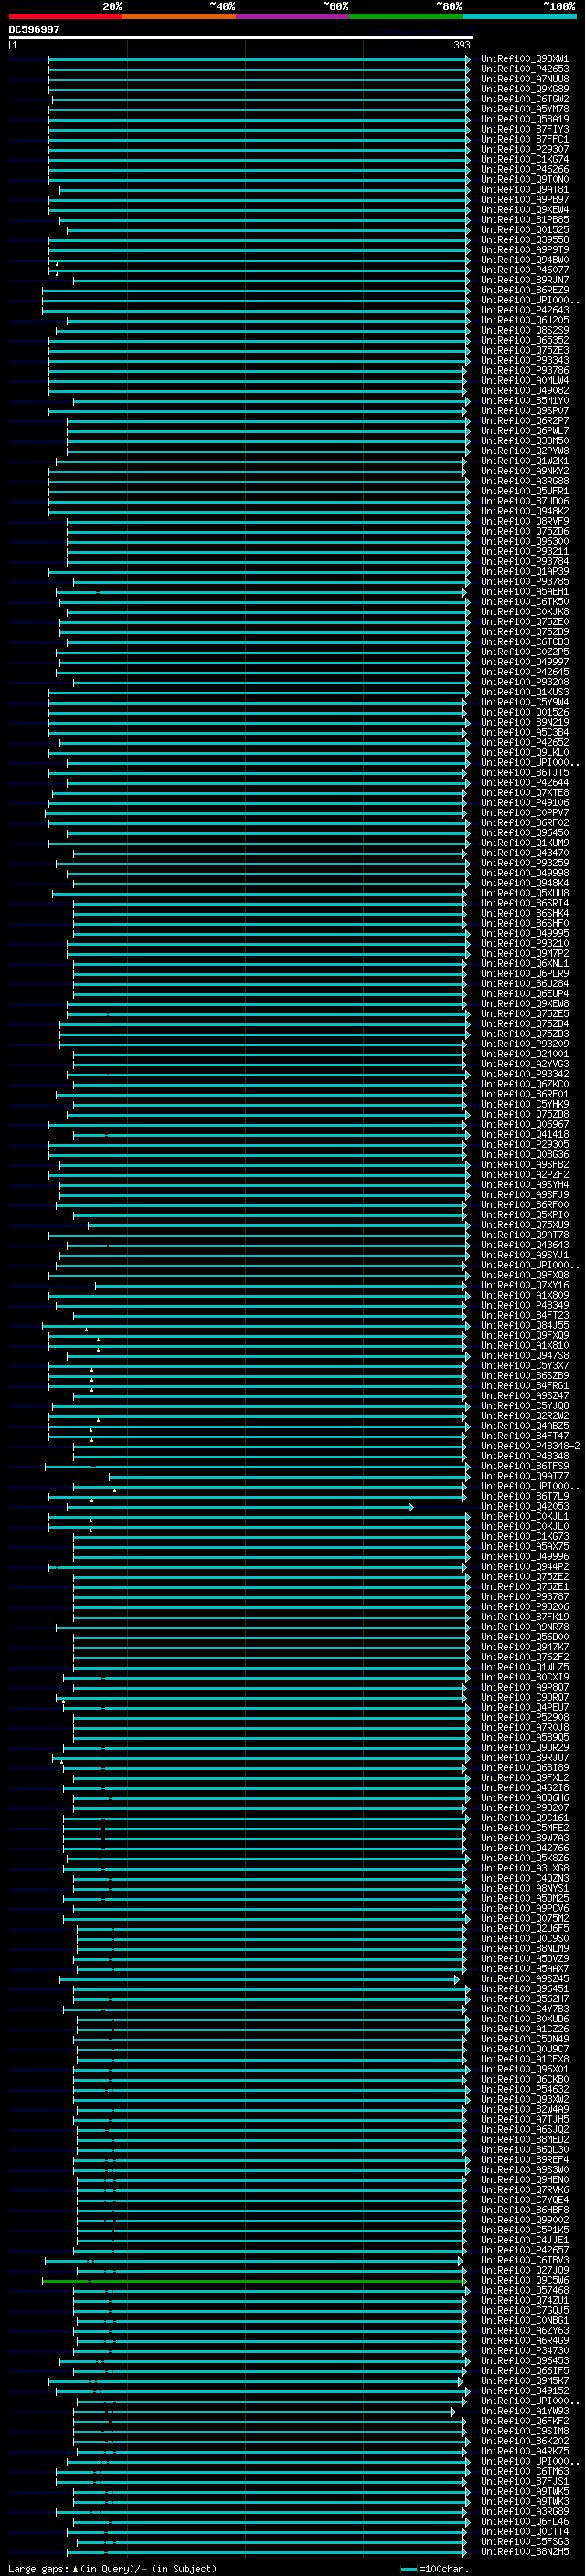Viewport: 585px width, 2576px height.
Task: Select the UniRef100_P29307 label
Action: (x=524, y=149)
